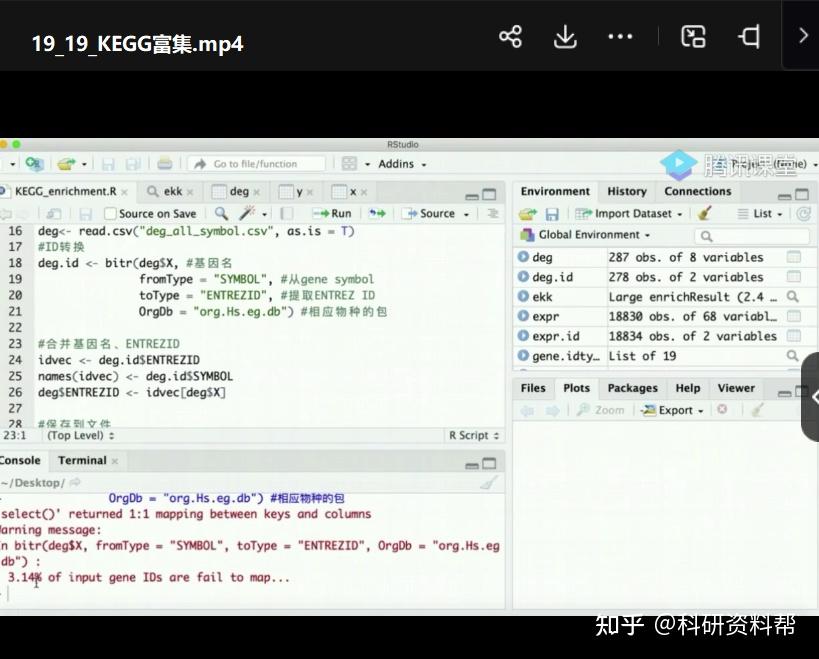819x659 pixels.
Task: Expand the deg.id object entry
Action: (x=524, y=277)
